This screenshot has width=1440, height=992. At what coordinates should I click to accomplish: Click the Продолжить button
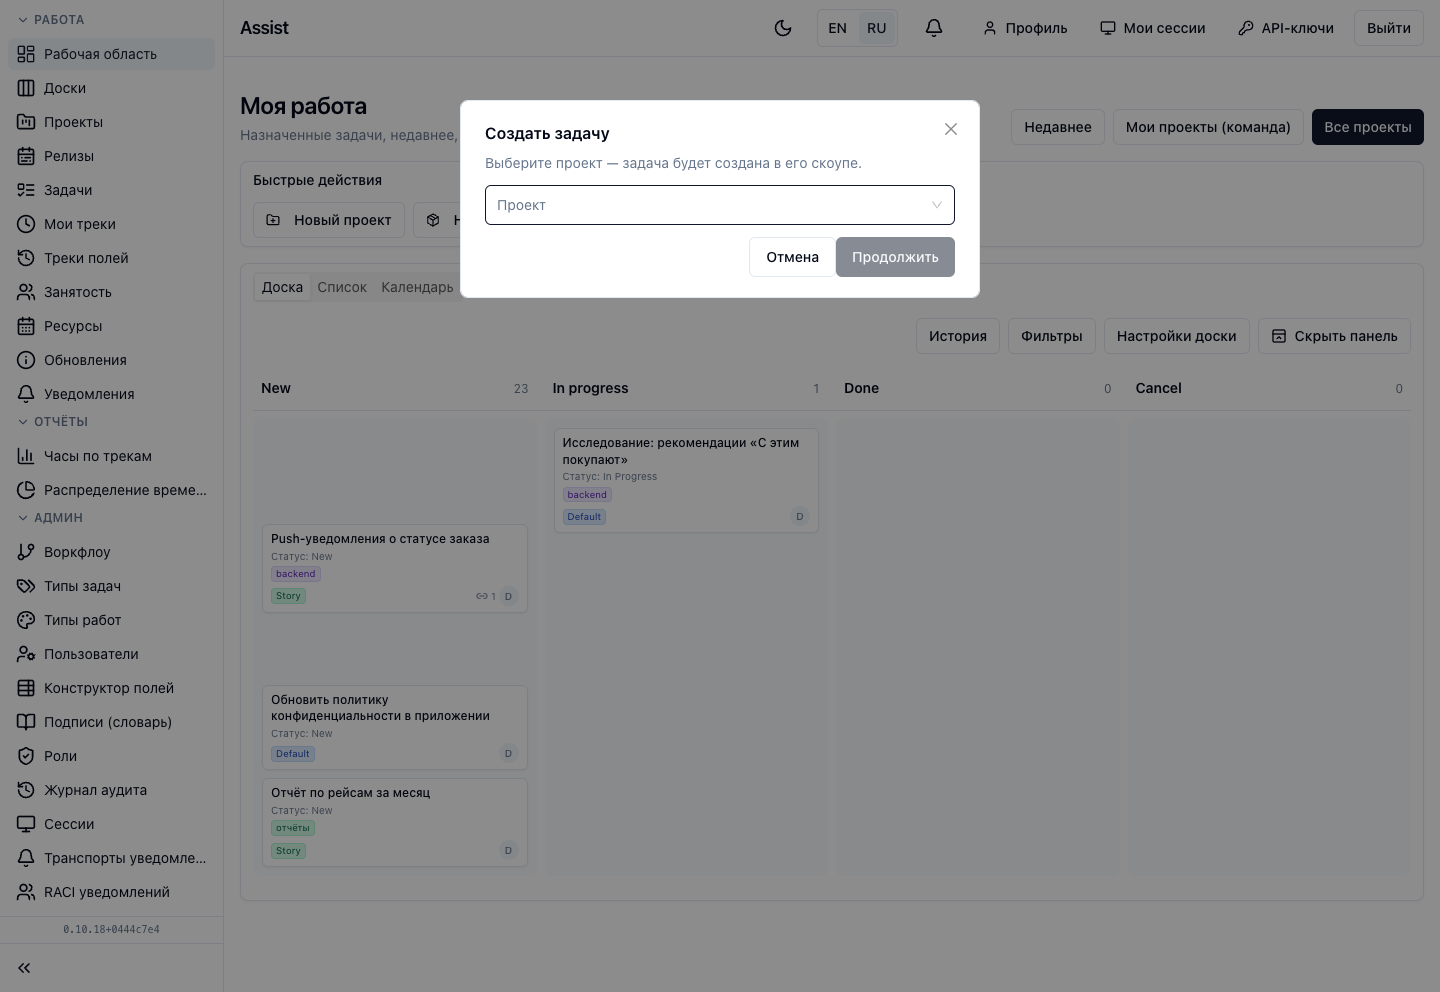(895, 257)
